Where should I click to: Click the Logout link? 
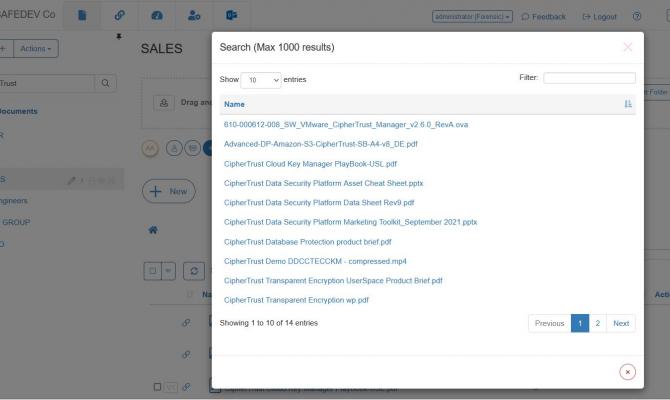(x=599, y=17)
